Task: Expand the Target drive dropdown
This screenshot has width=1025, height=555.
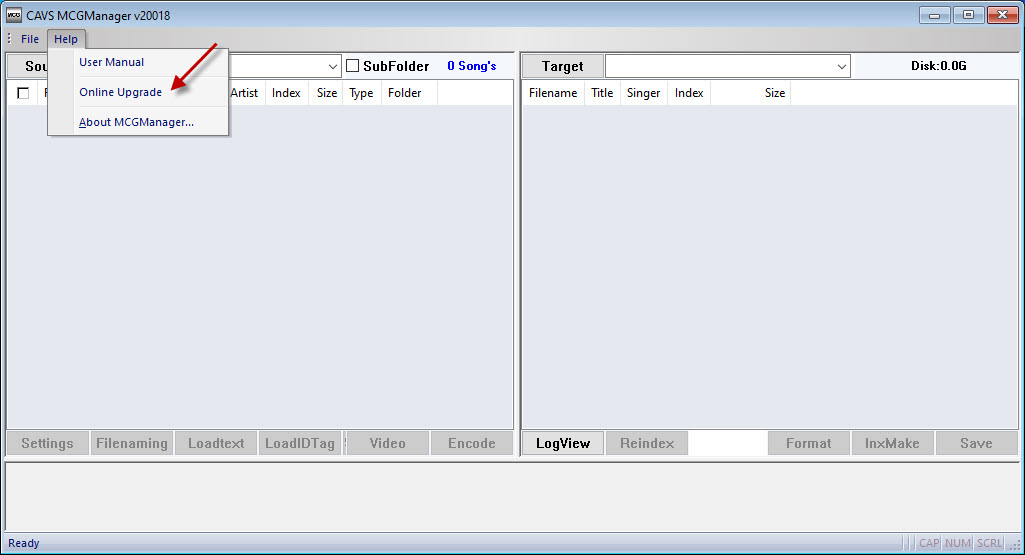Action: [841, 66]
